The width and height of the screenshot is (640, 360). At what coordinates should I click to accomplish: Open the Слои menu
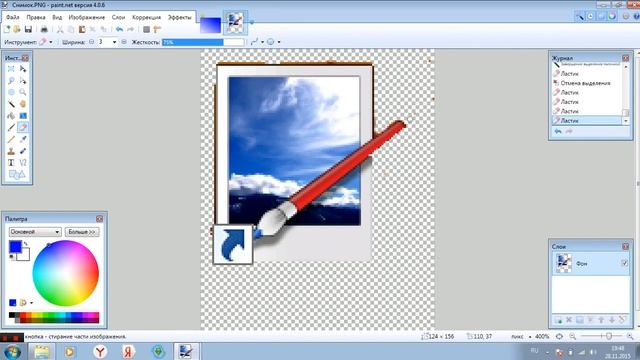118,17
